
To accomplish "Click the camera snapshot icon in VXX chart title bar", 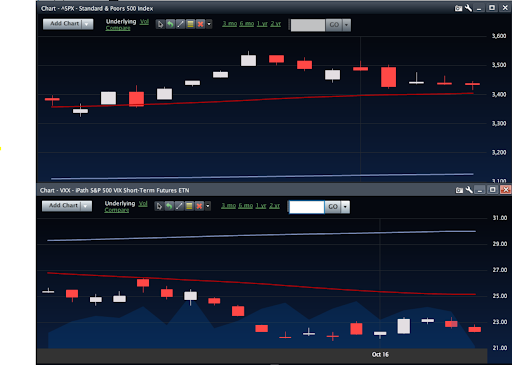I will click(459, 190).
